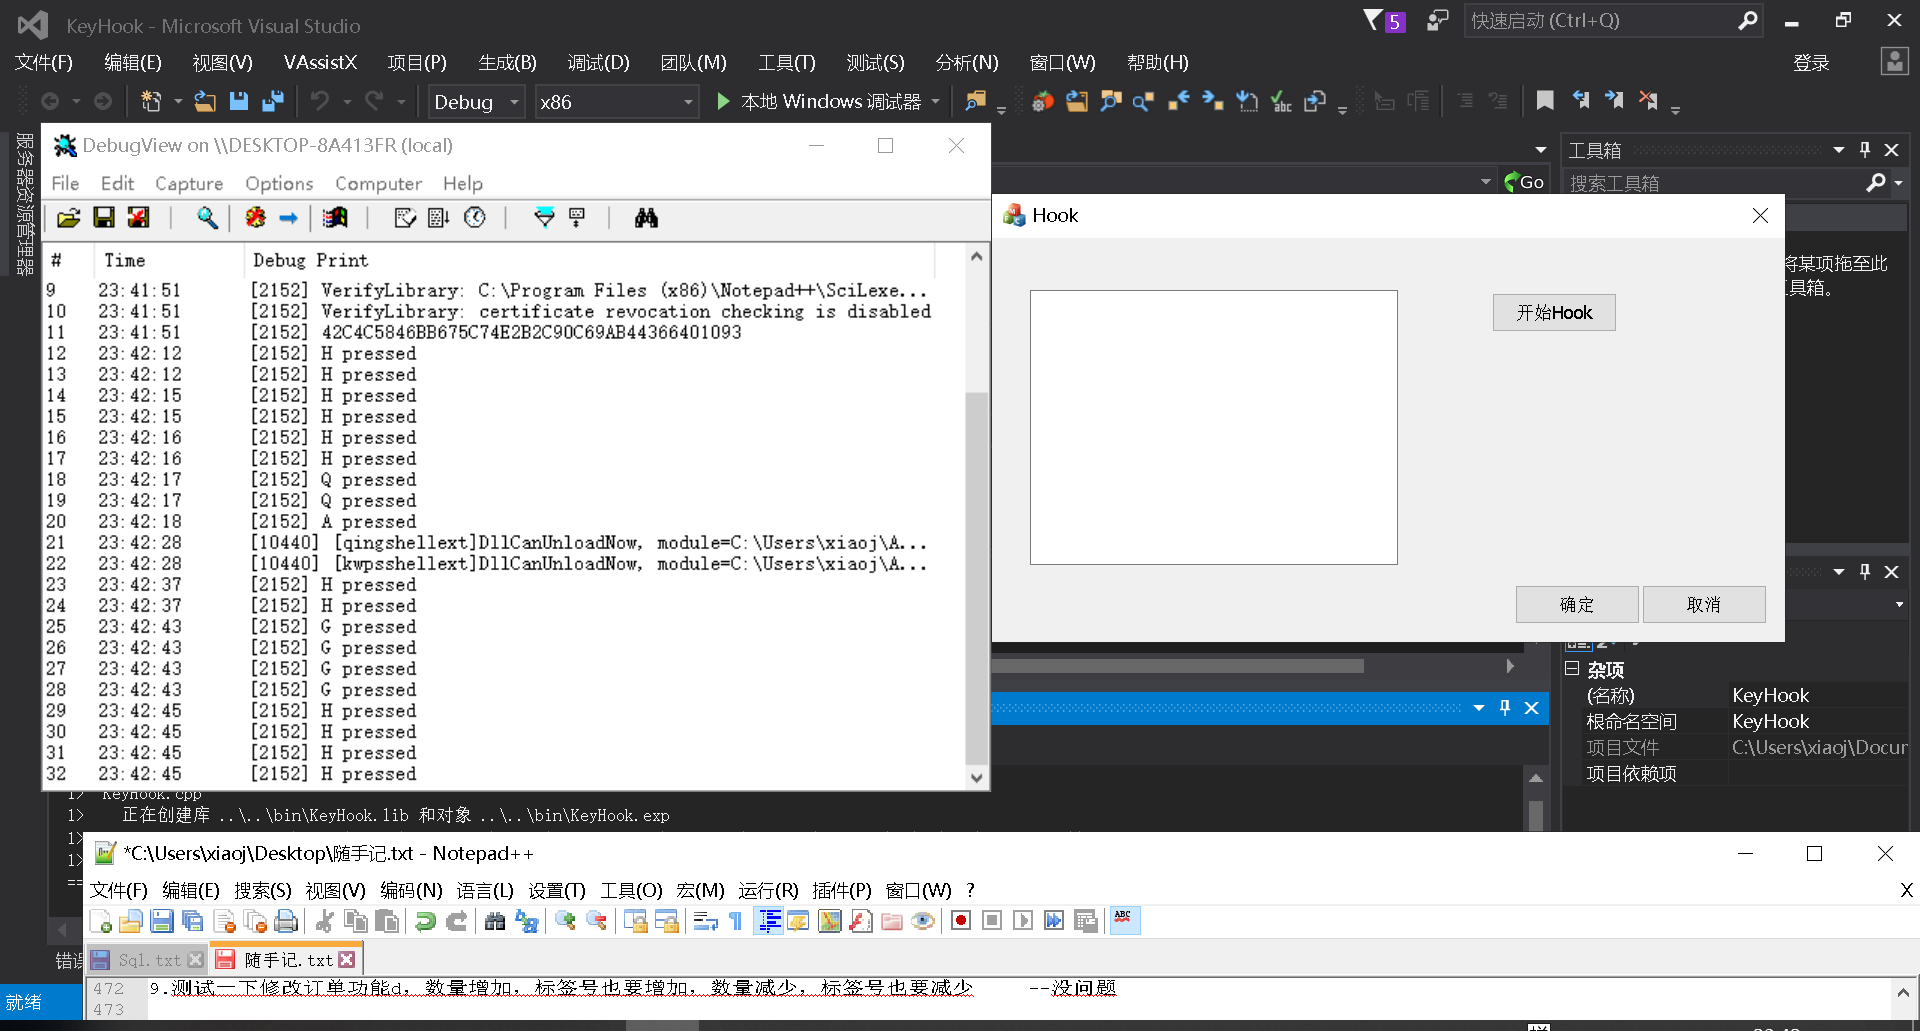Click VAssistX tomato options icon
Viewport: 1920px width, 1031px height.
point(1043,101)
